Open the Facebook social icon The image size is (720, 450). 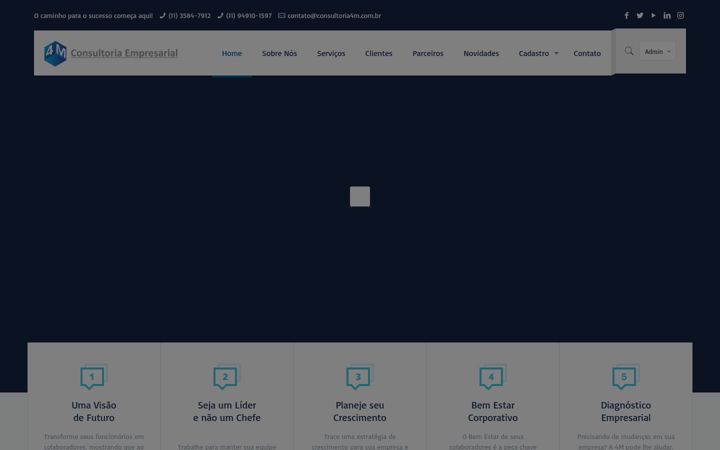coord(626,16)
